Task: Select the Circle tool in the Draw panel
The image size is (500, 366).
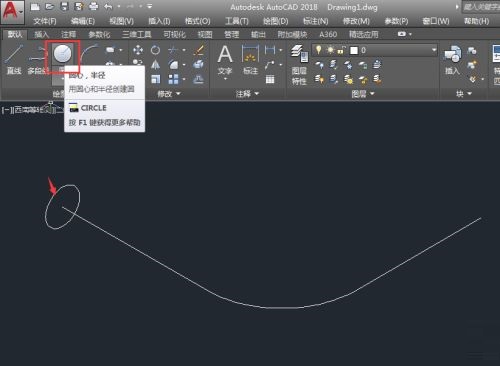Action: pos(63,54)
